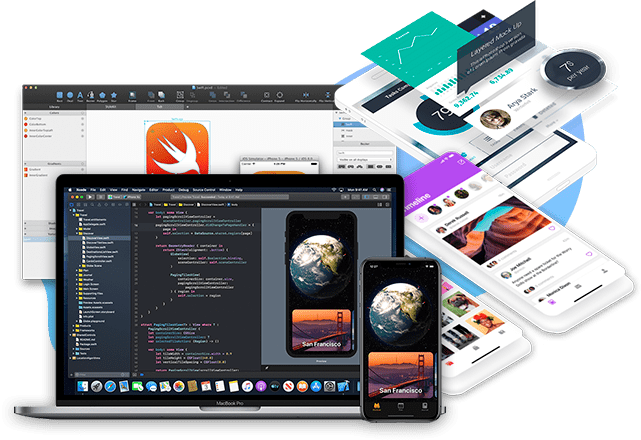The width and height of the screenshot is (641, 440).
Task: Open Music from the Dock
Action: [247, 386]
